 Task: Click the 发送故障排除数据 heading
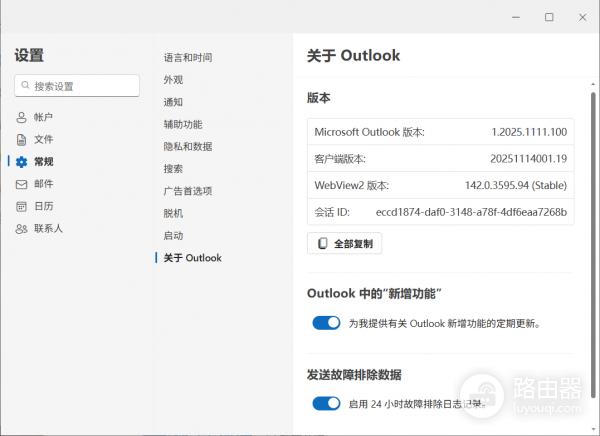click(x=354, y=374)
